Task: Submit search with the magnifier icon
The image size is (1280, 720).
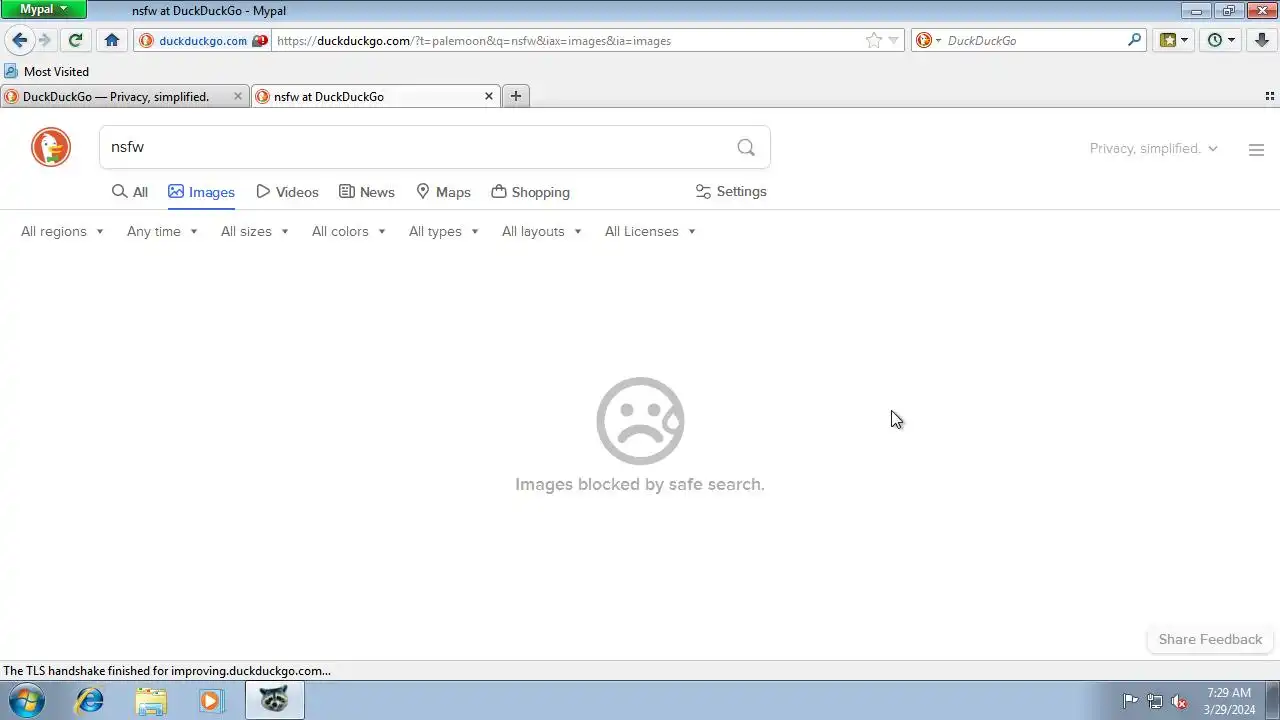Action: (746, 147)
